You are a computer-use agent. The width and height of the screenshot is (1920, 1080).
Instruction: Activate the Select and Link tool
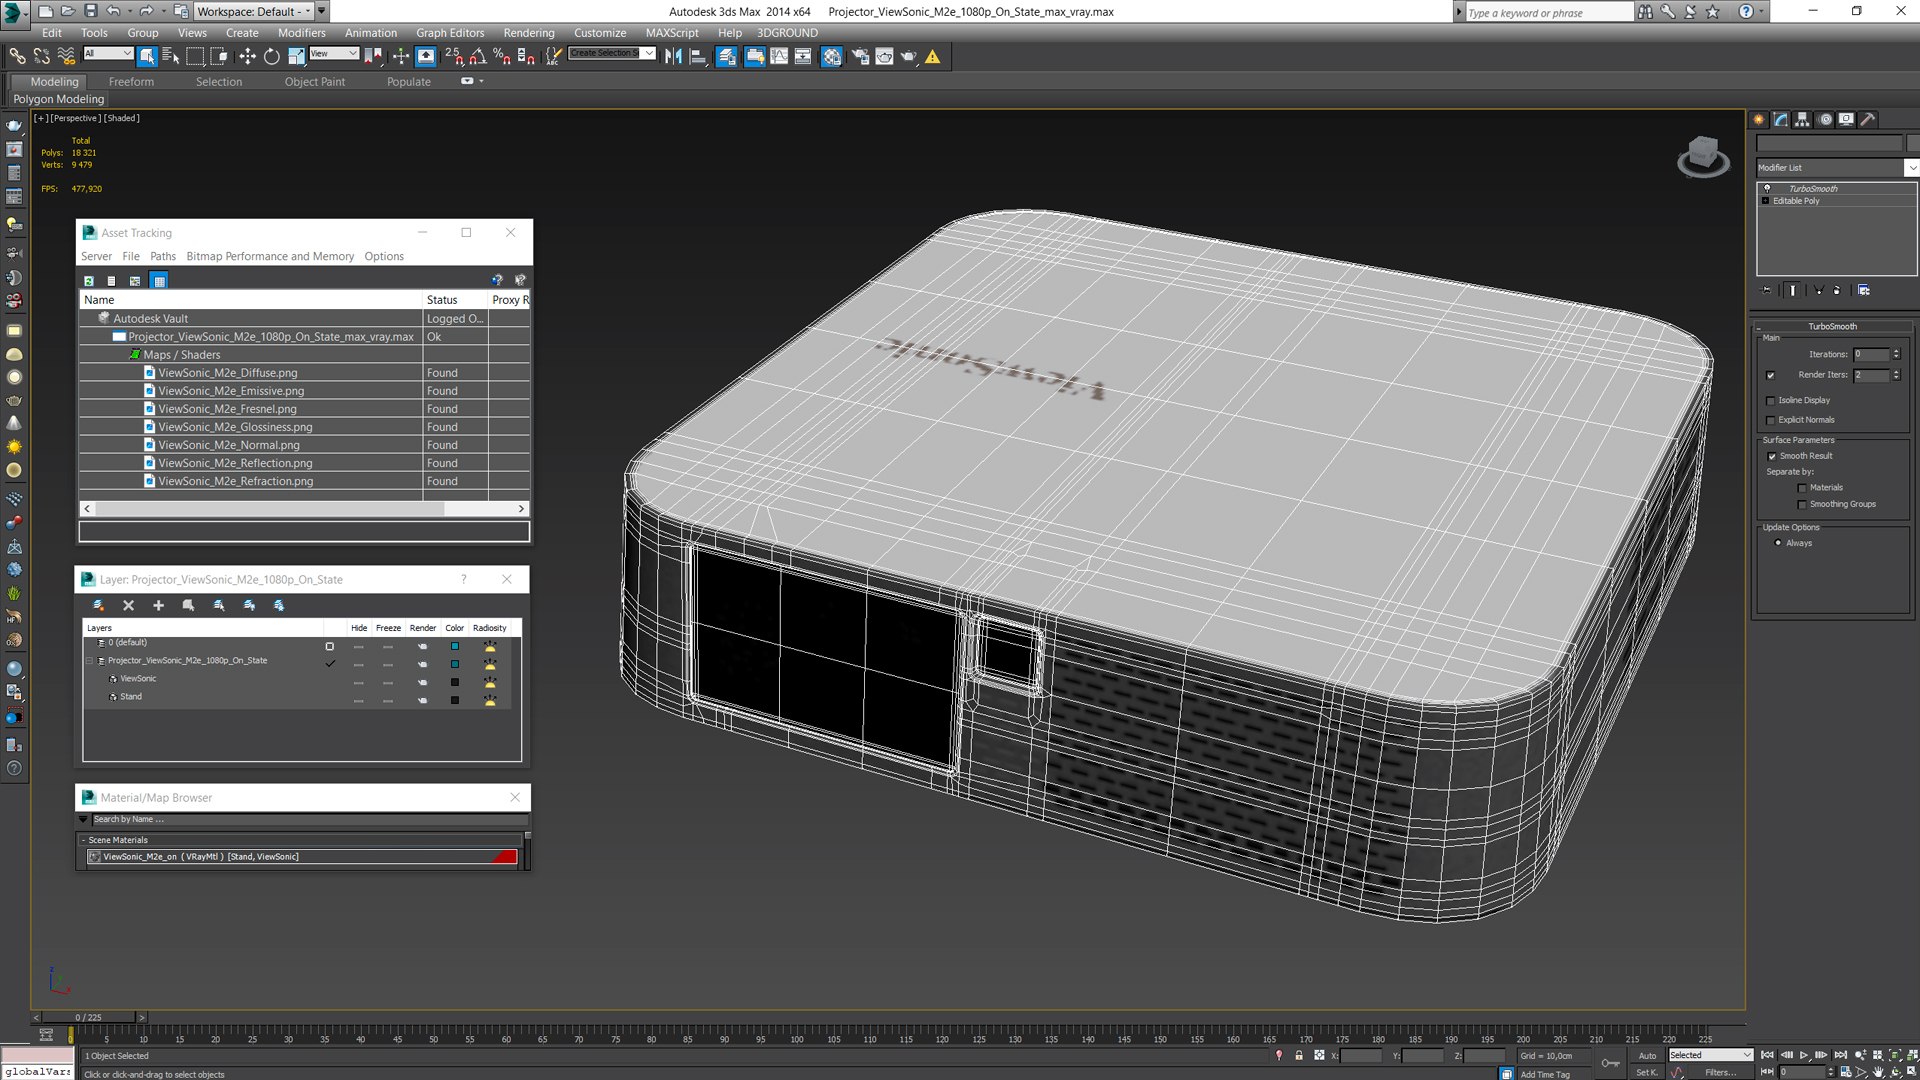18,57
